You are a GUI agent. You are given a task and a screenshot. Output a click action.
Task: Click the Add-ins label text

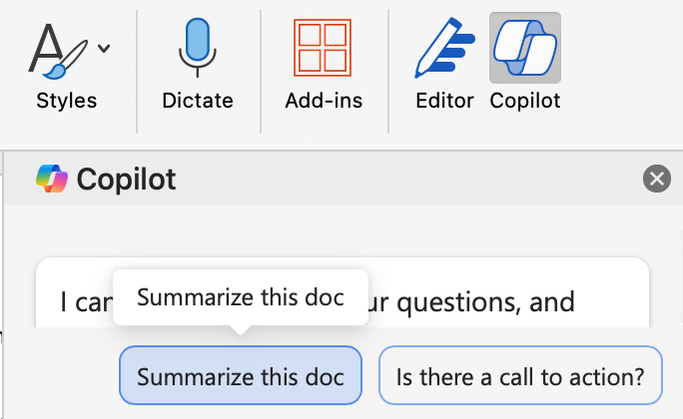point(323,101)
